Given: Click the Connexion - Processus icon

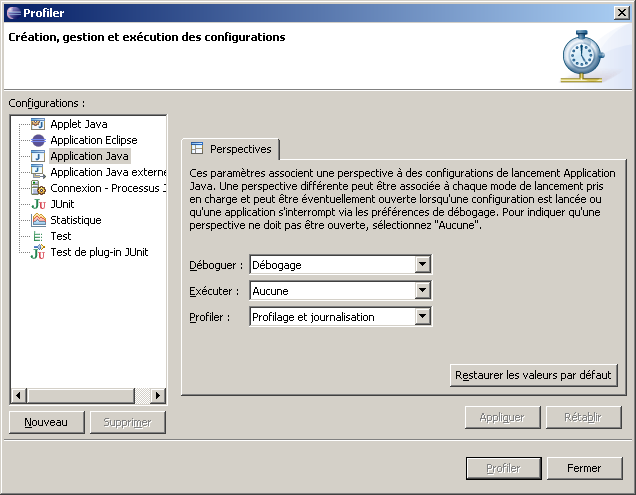Looking at the screenshot, I should [39, 188].
